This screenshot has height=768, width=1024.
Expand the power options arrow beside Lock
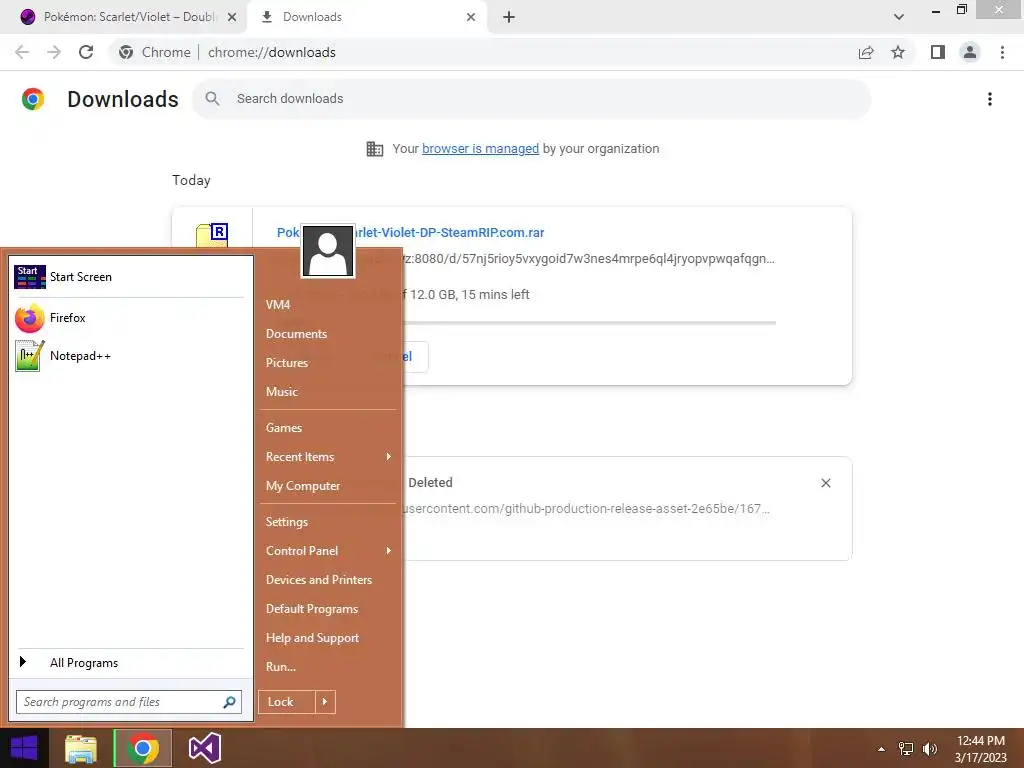coord(325,702)
